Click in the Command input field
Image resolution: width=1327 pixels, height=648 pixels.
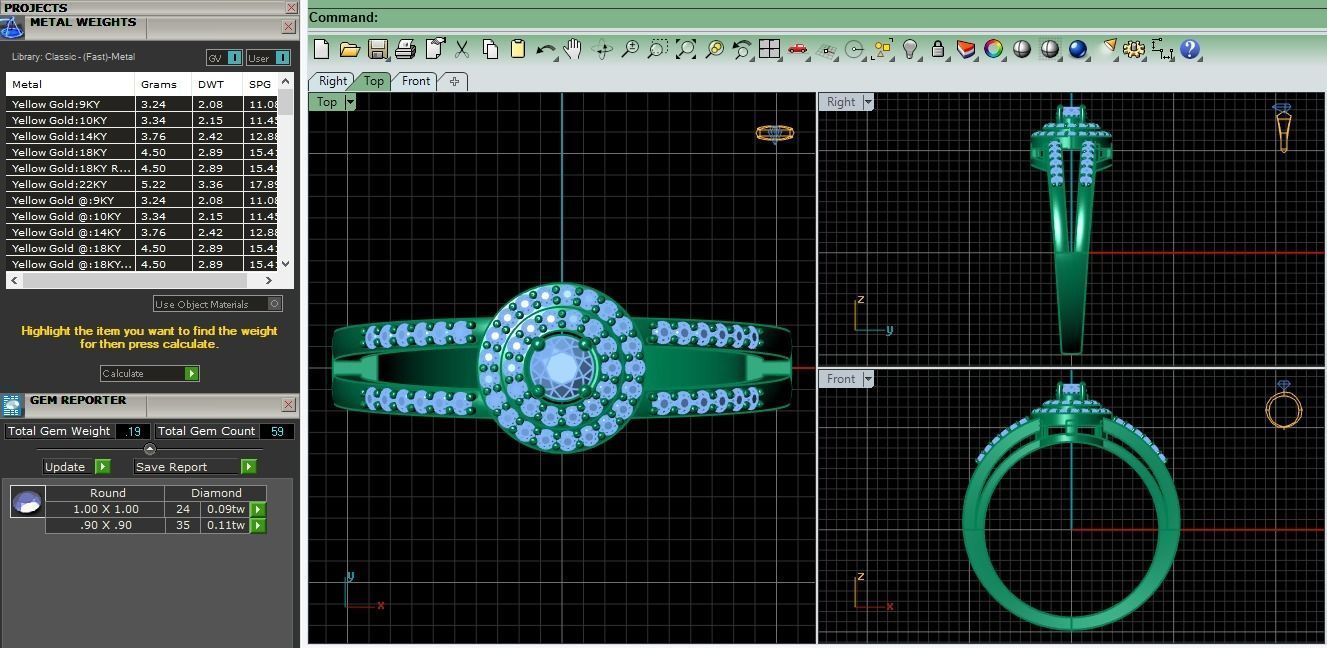(x=852, y=17)
